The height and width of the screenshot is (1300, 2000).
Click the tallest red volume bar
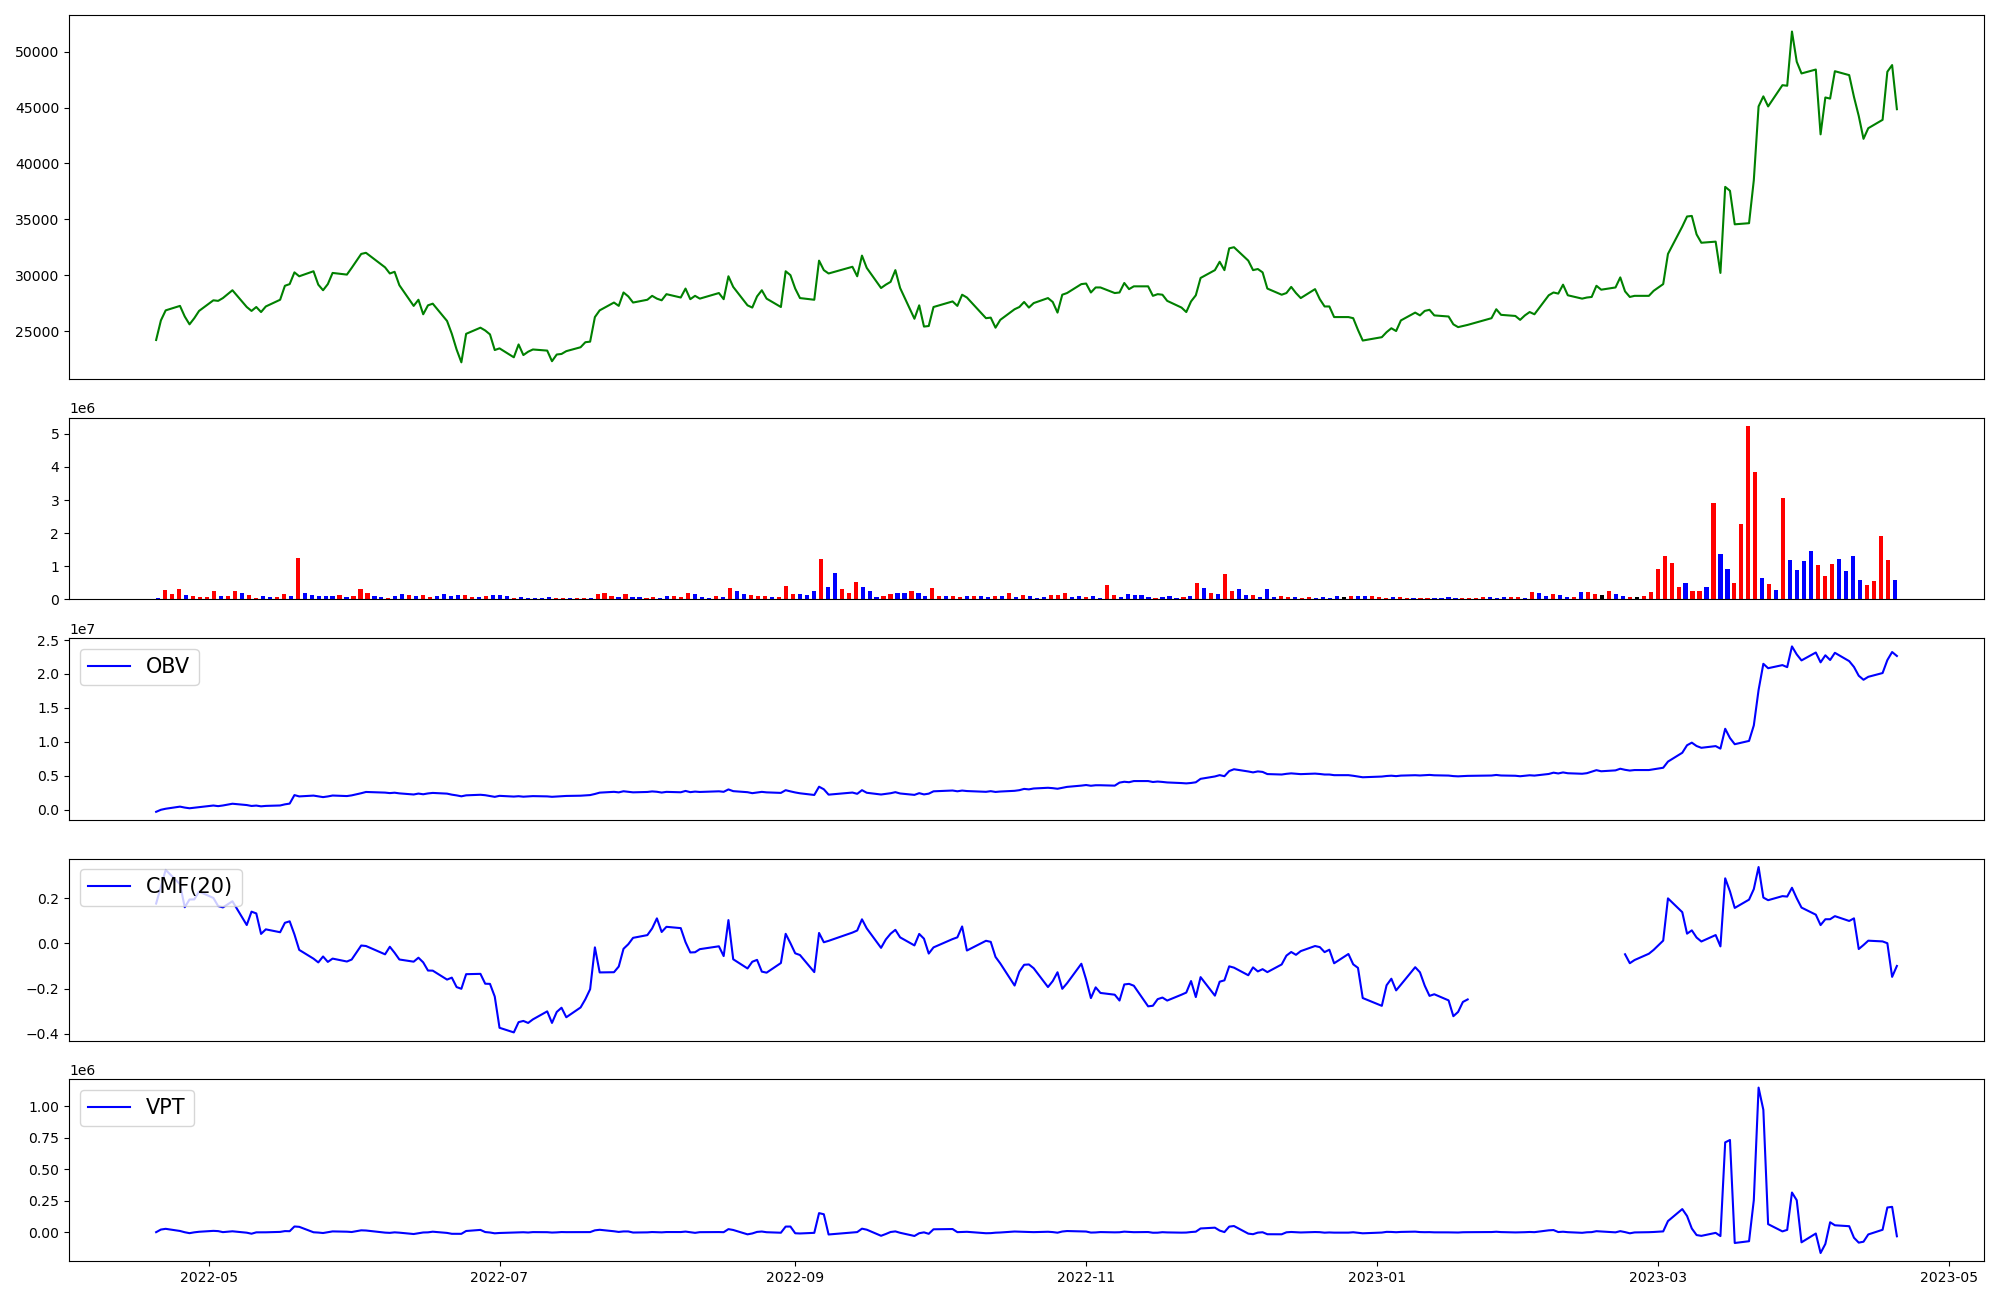[1748, 512]
